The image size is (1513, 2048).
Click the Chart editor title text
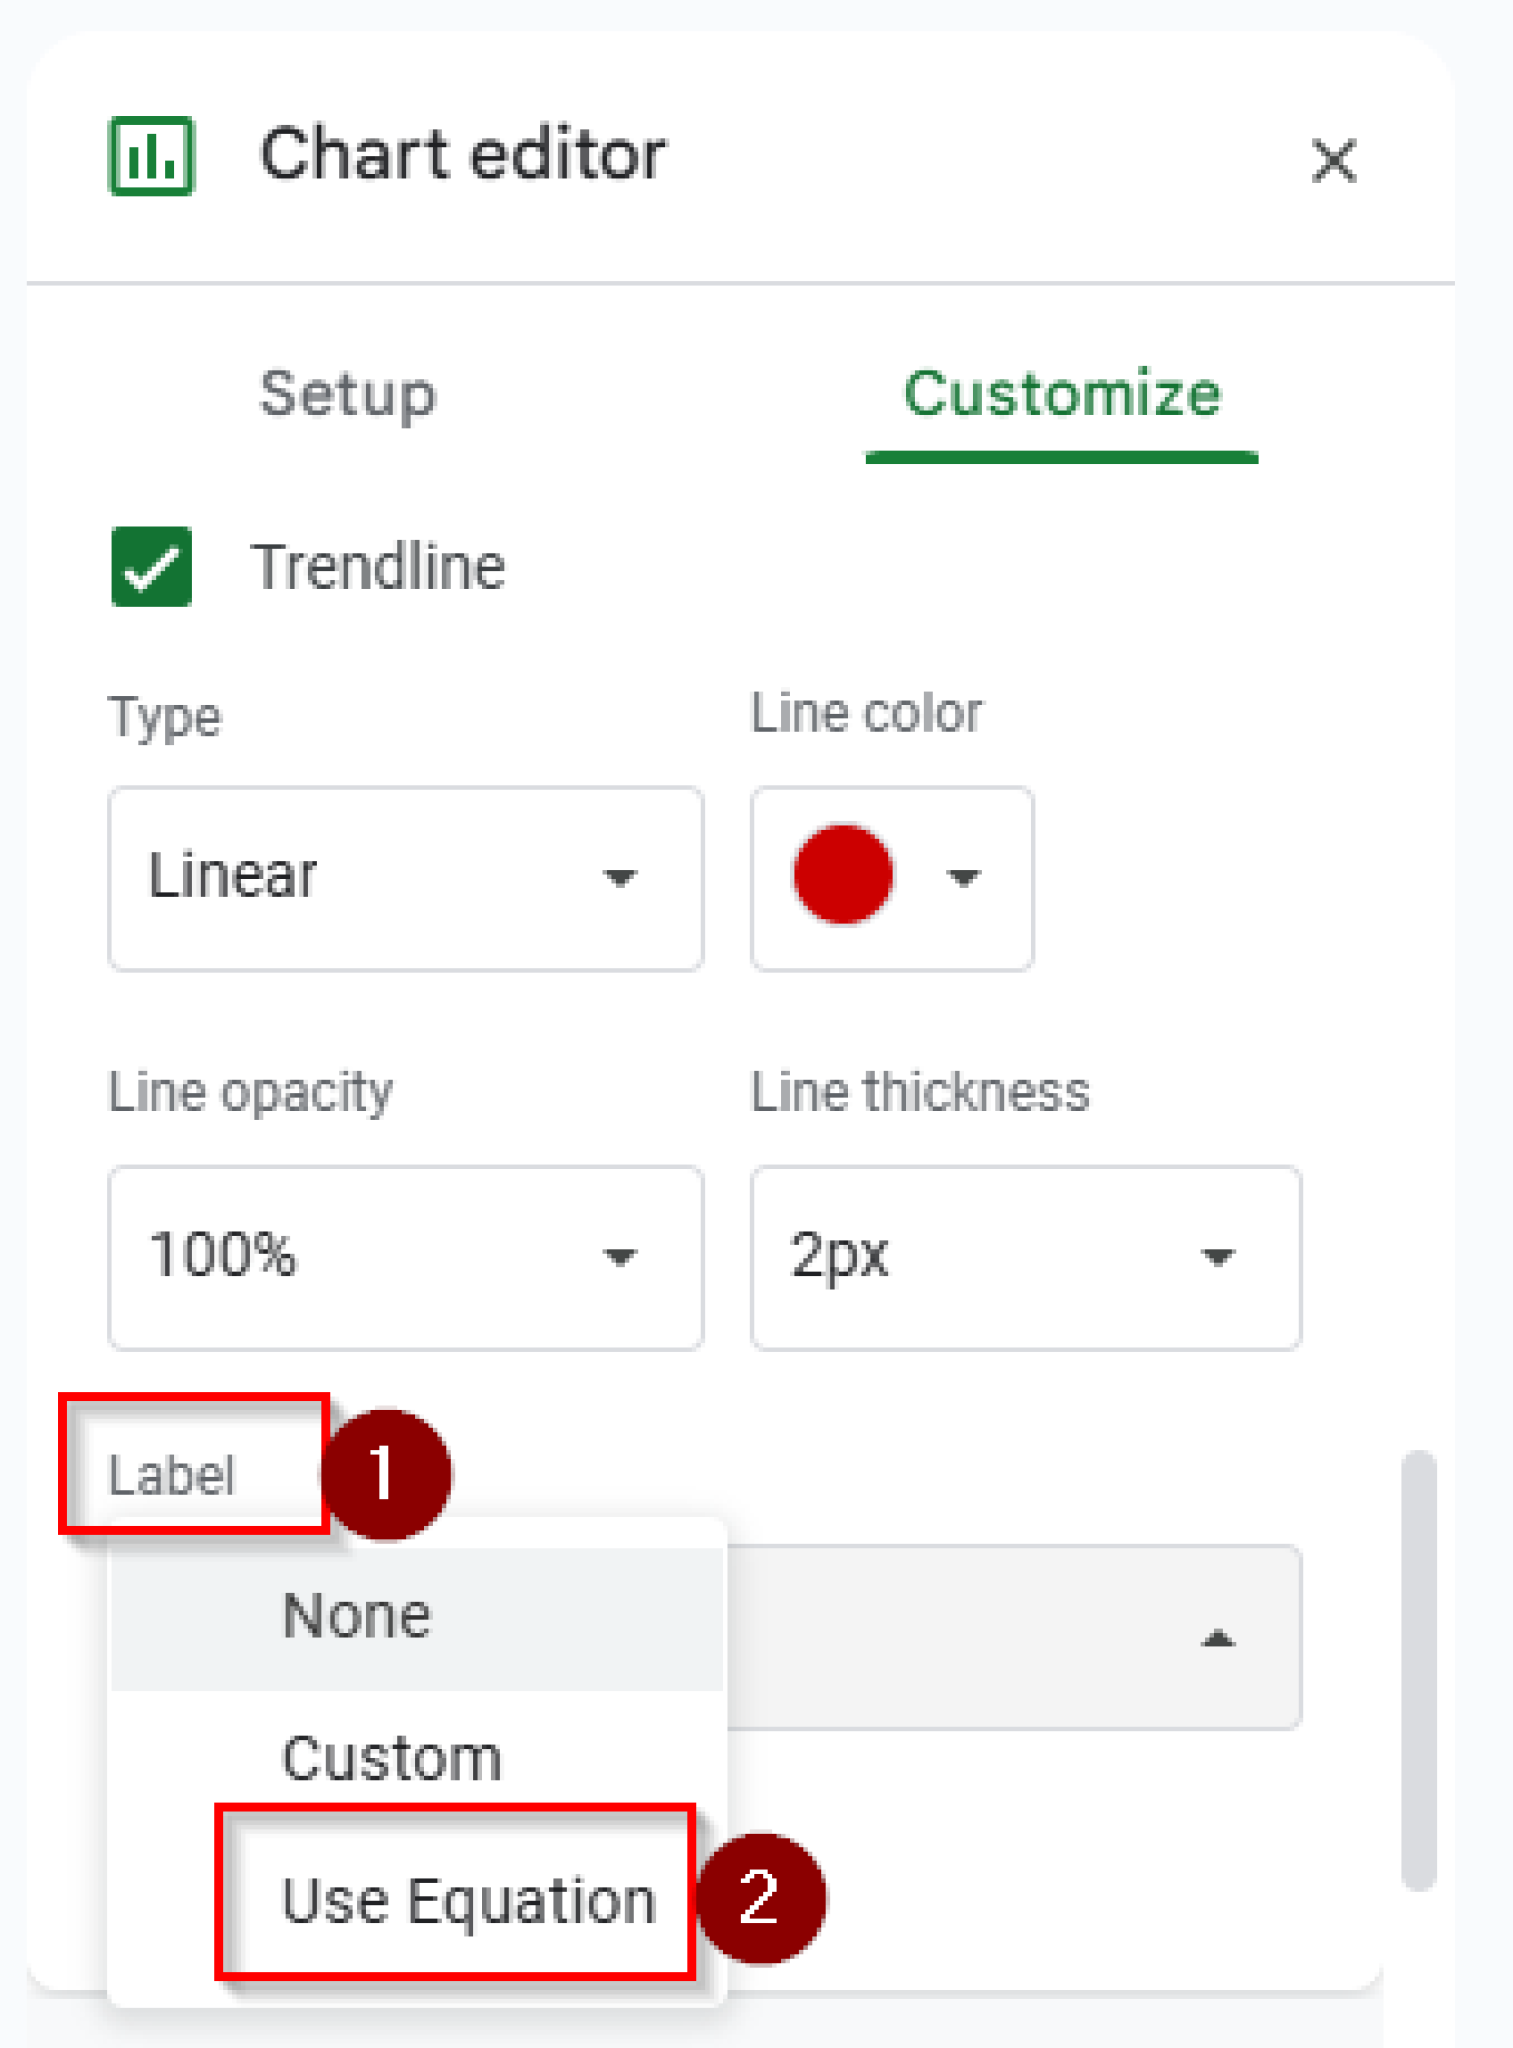[x=463, y=155]
